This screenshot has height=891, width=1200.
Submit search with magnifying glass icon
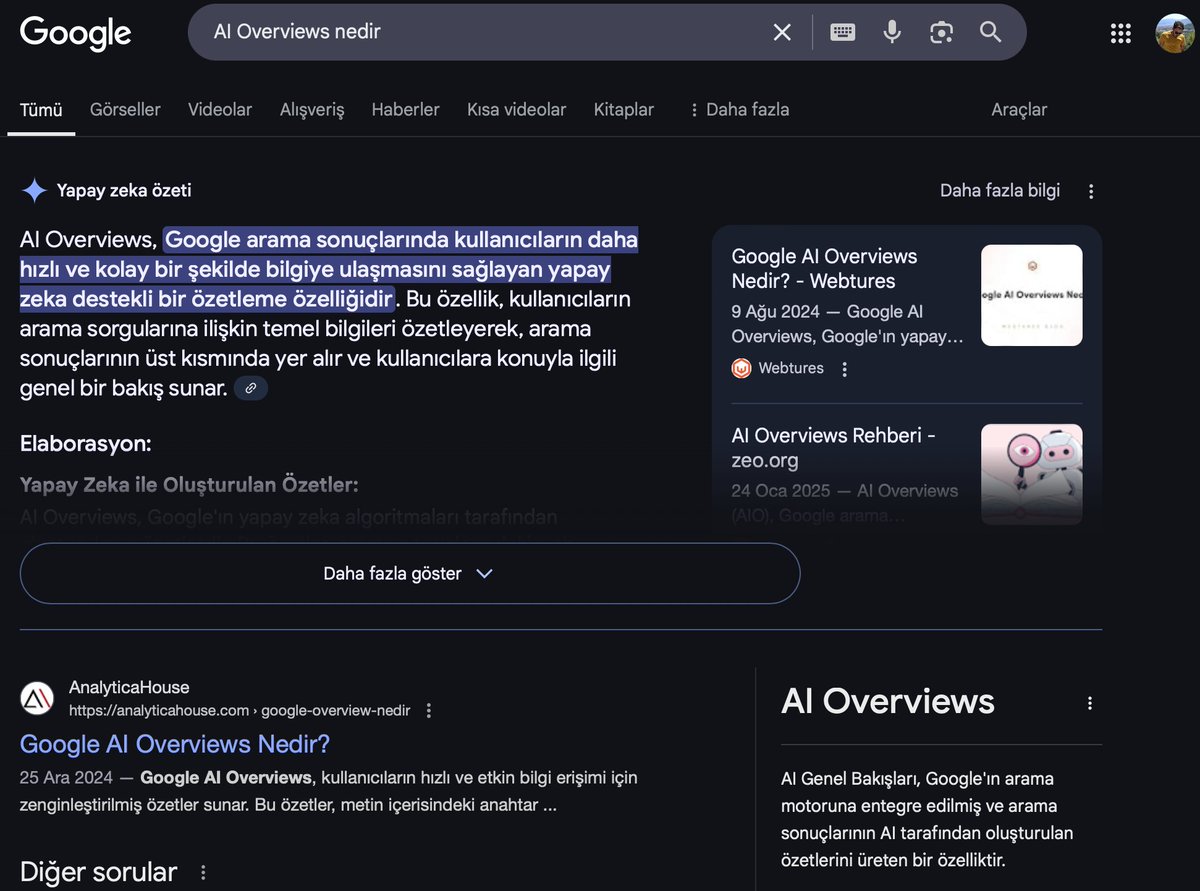(990, 32)
